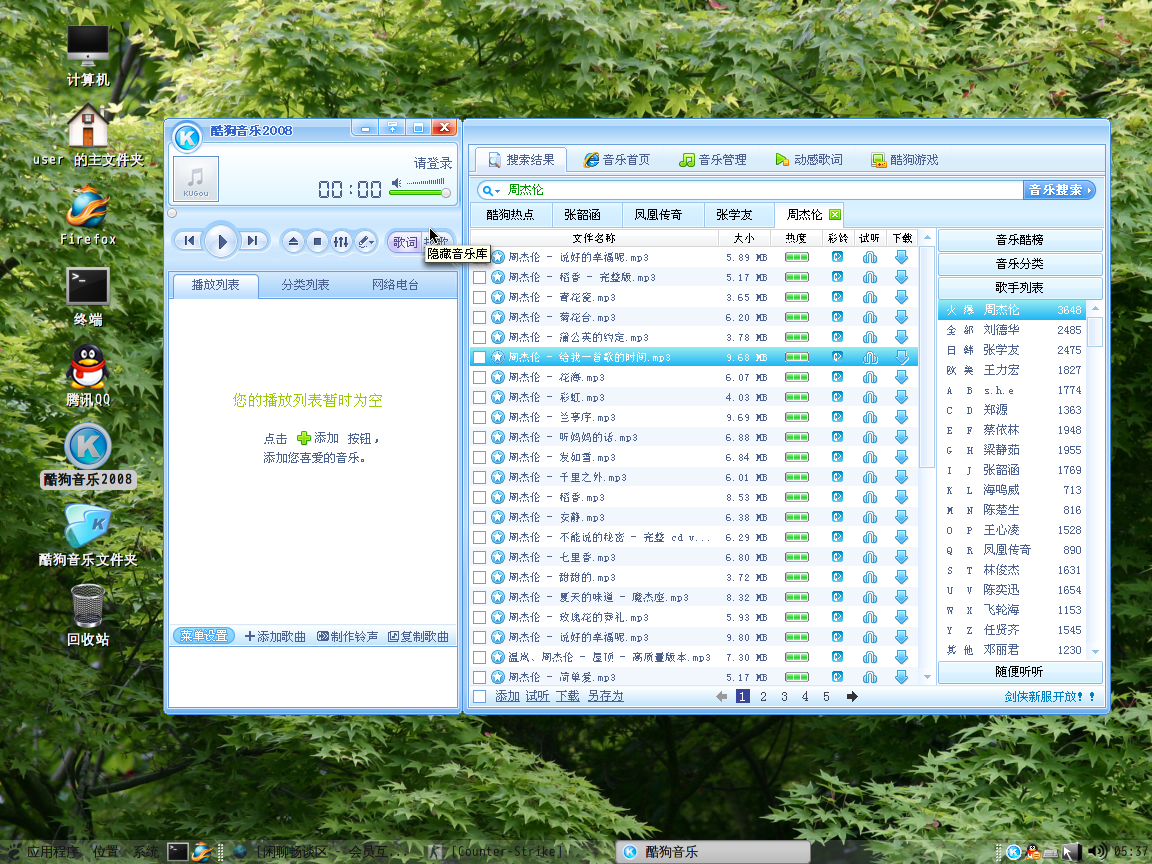This screenshot has height=864, width=1152.
Task: Download 七里香.mp3 with its arrow icon
Action: tap(901, 557)
